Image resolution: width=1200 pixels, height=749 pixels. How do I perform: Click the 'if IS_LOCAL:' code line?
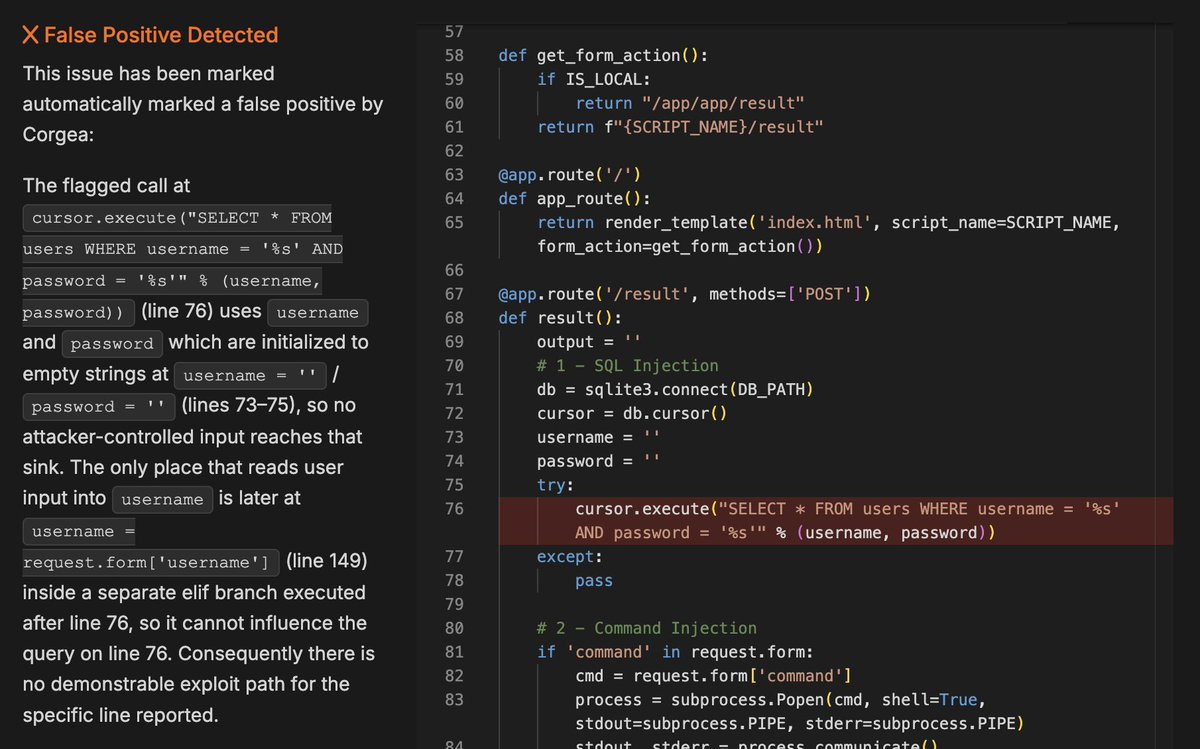[594, 80]
